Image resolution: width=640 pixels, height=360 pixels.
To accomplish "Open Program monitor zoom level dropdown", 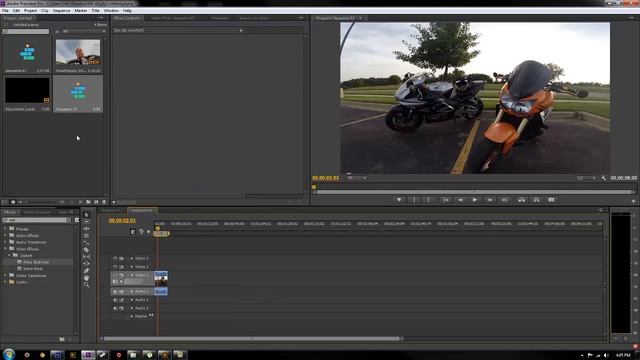I will coord(357,178).
